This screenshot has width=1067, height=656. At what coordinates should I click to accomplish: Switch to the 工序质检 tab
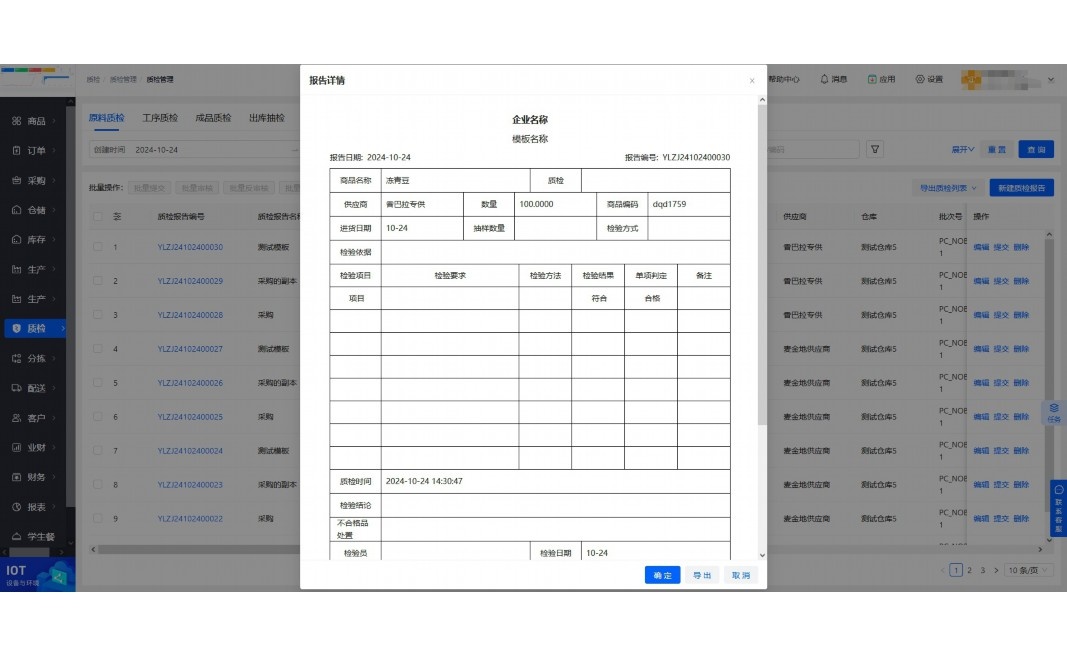pyautogui.click(x=160, y=118)
